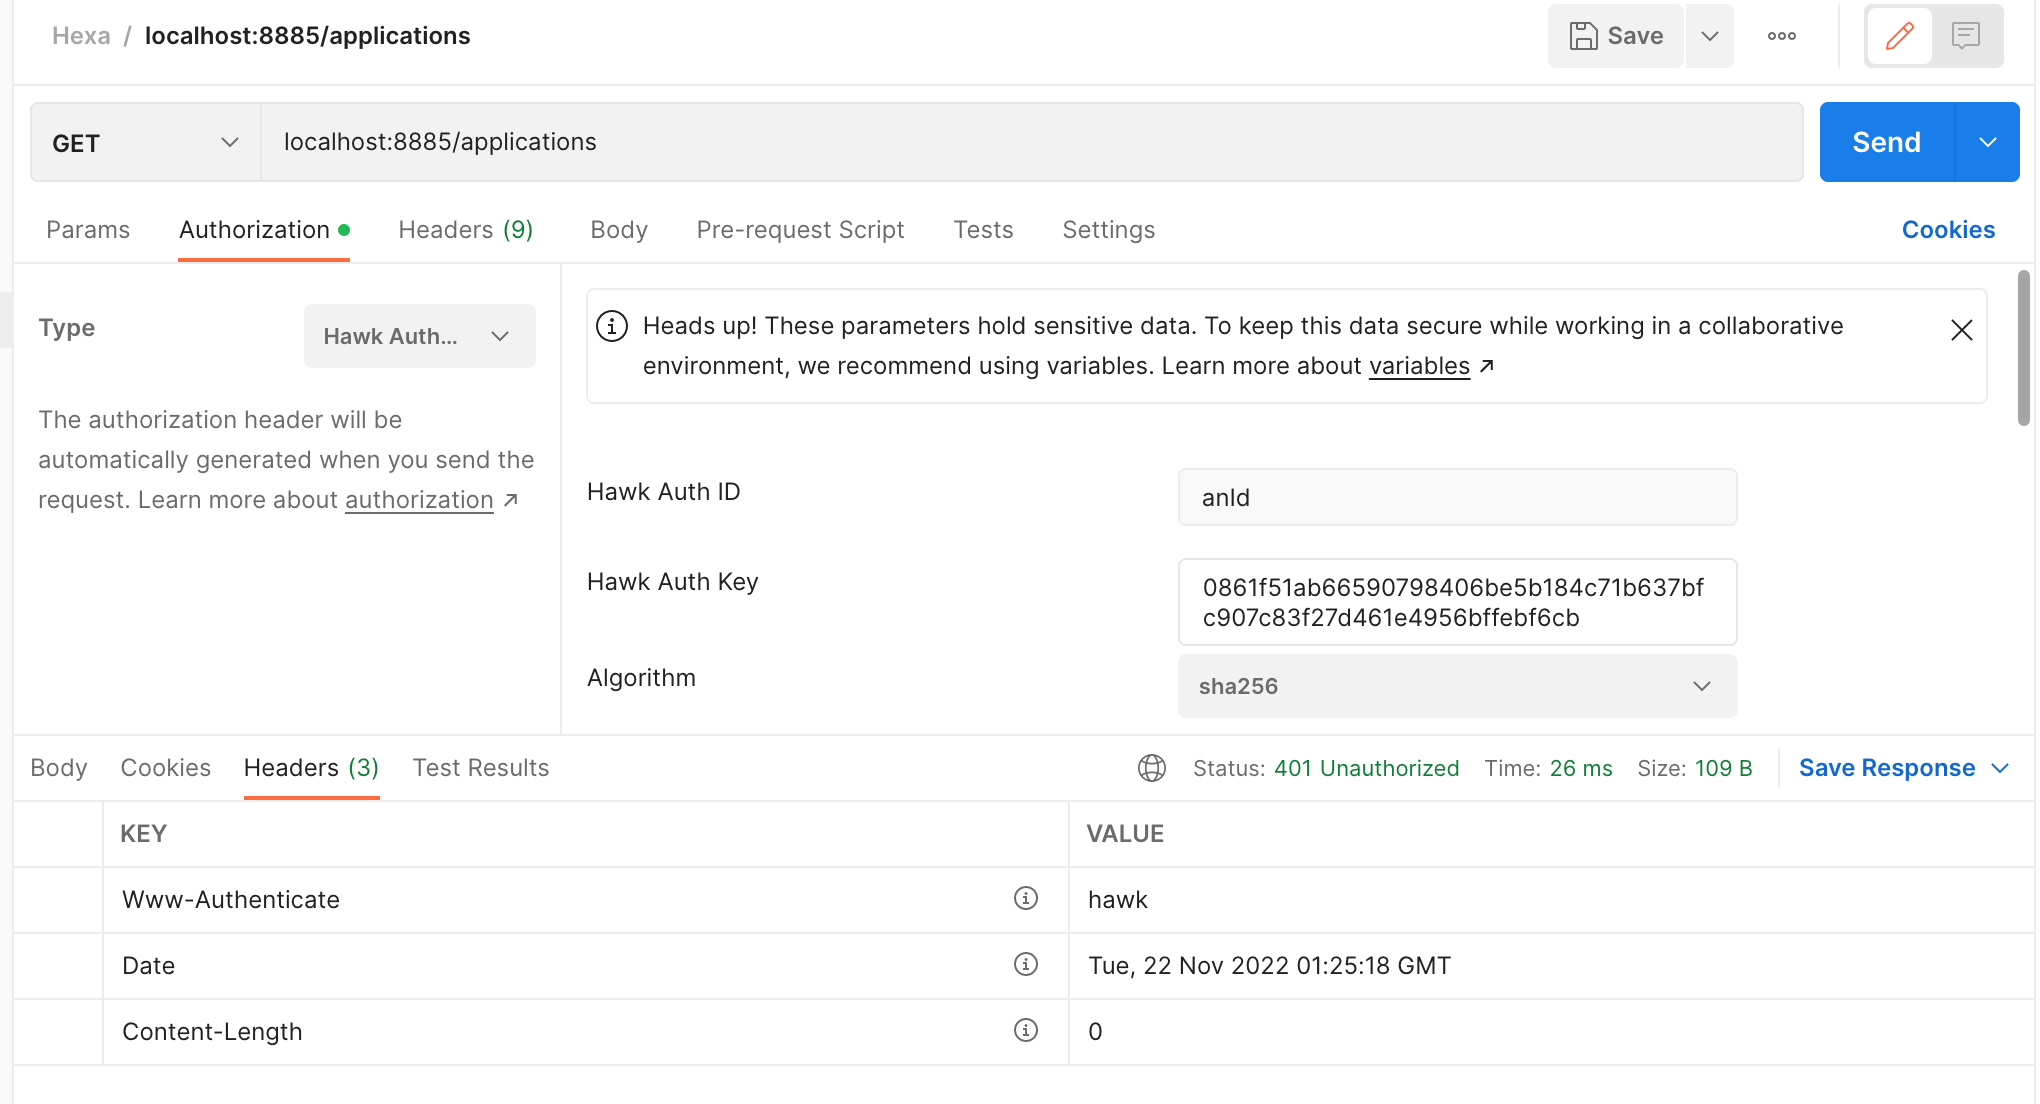This screenshot has width=2040, height=1104.
Task: Click the info icon beside Www-Authenticate
Action: (x=1025, y=899)
